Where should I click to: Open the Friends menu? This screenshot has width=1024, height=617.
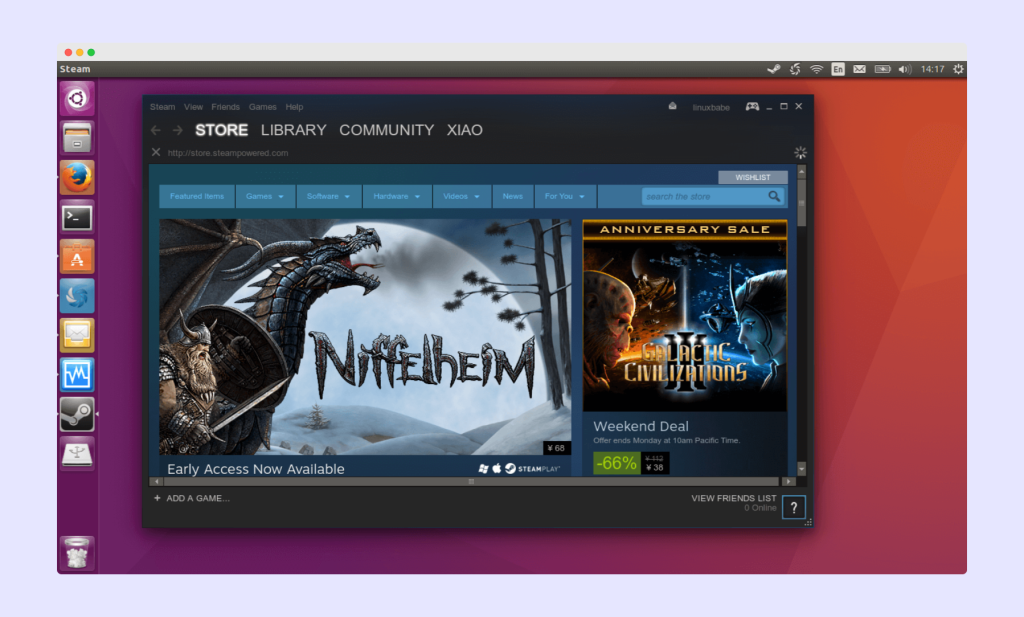coord(225,107)
